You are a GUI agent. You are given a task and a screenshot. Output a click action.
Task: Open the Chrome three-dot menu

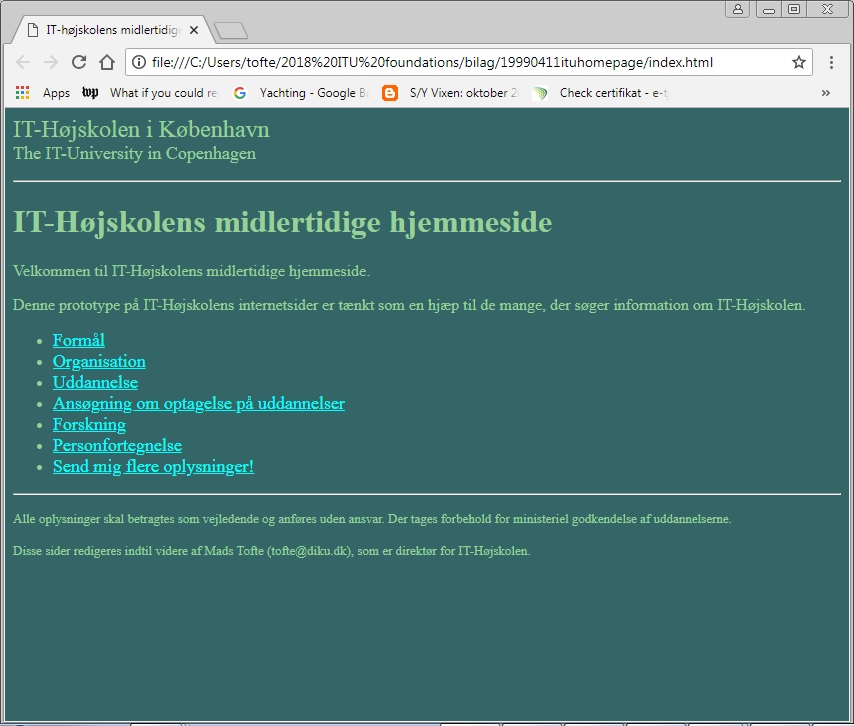832,61
